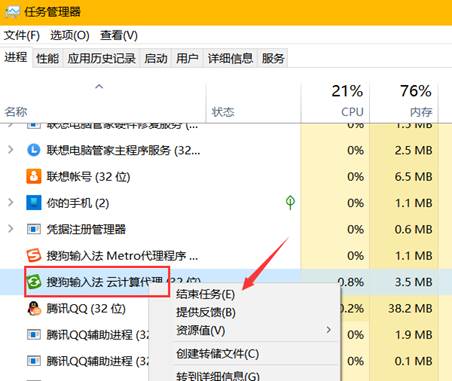Select the icon of the first 腾讯QQ辅助进程 row
The width and height of the screenshot is (452, 381).
(x=34, y=335)
